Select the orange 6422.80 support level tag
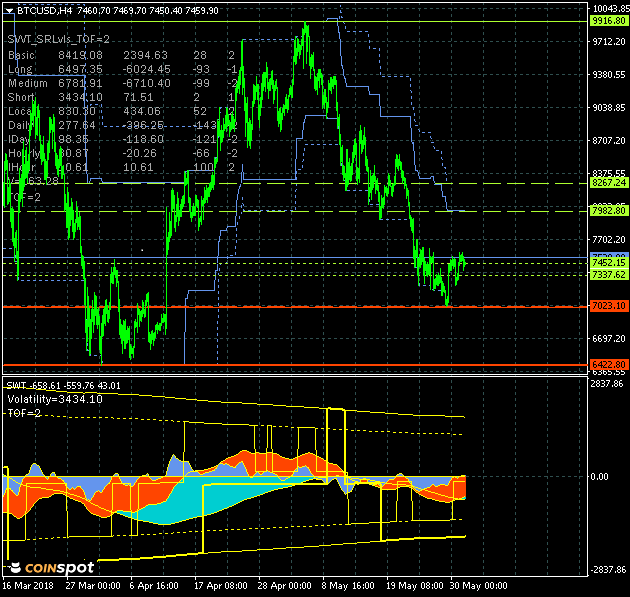Viewport: 630px width, 597px height. click(608, 365)
